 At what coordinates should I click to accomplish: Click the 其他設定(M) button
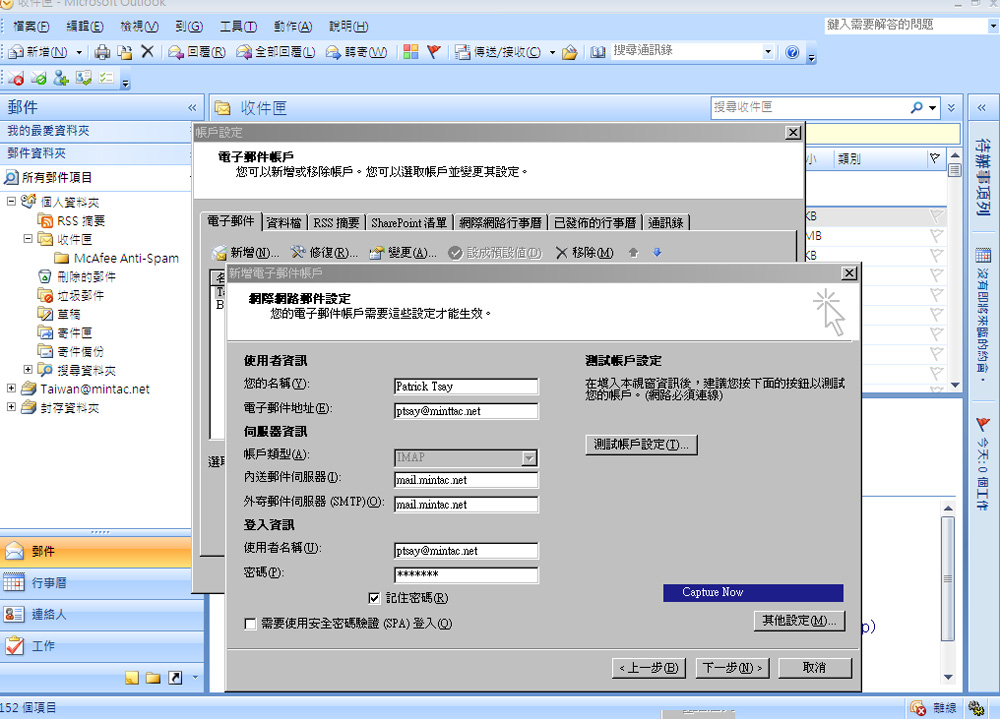pos(798,620)
